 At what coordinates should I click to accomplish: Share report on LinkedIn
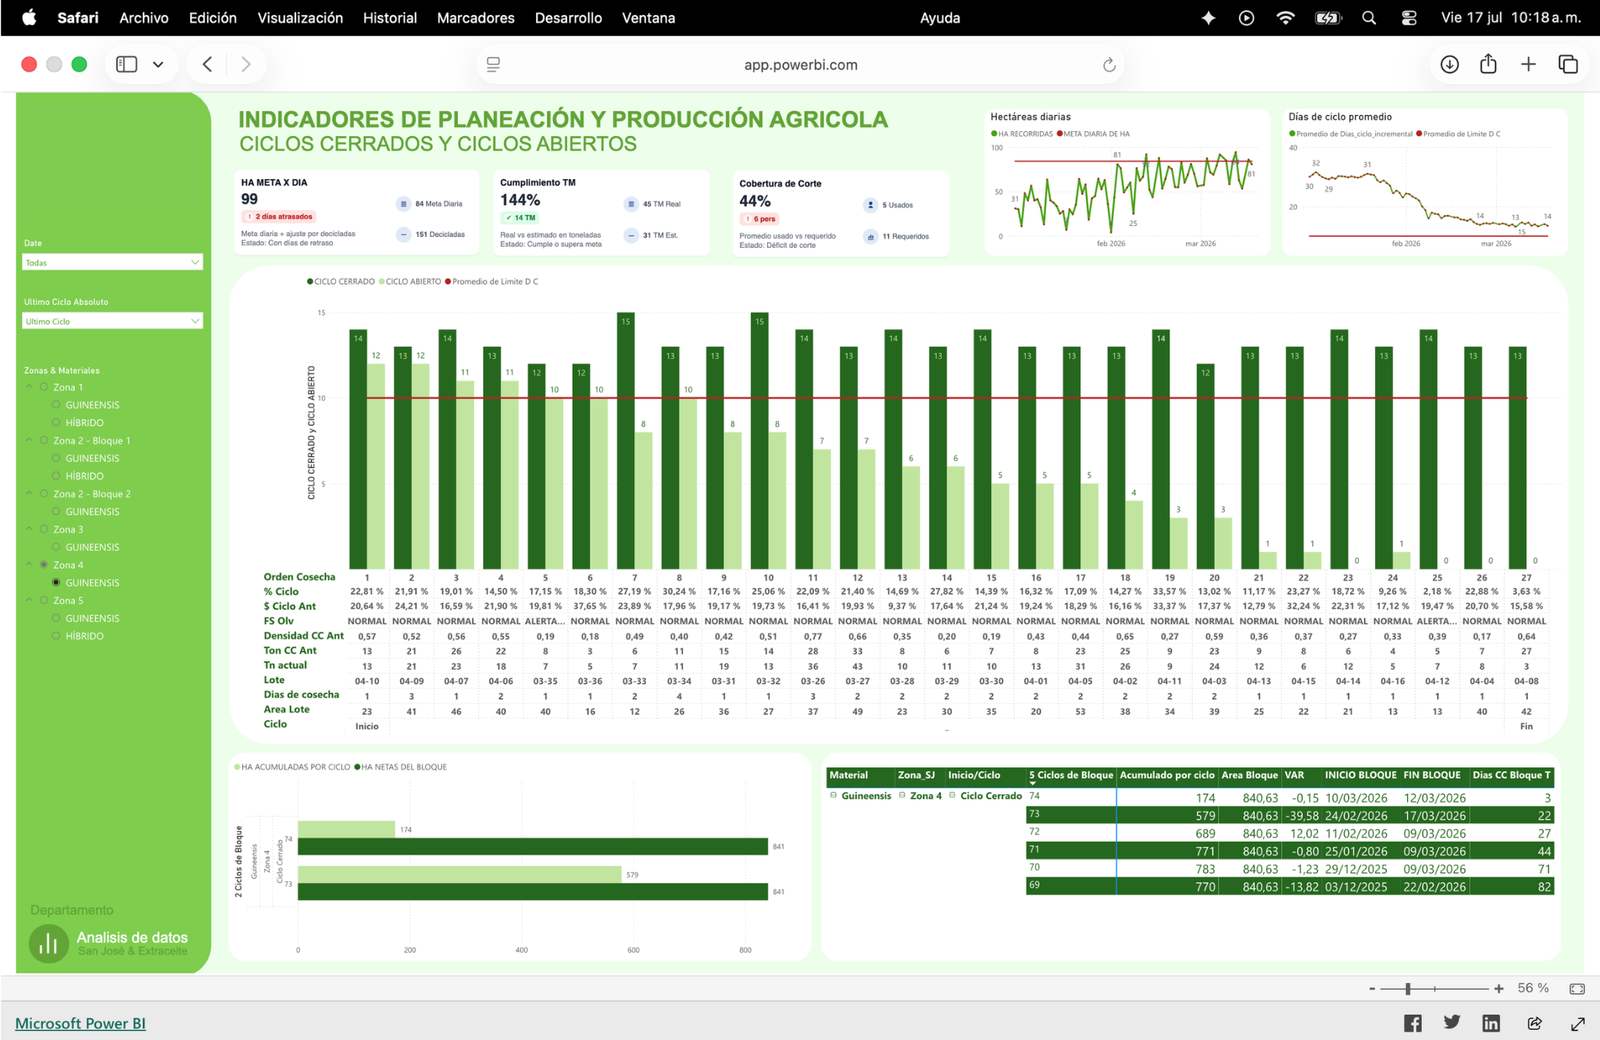[1491, 1023]
